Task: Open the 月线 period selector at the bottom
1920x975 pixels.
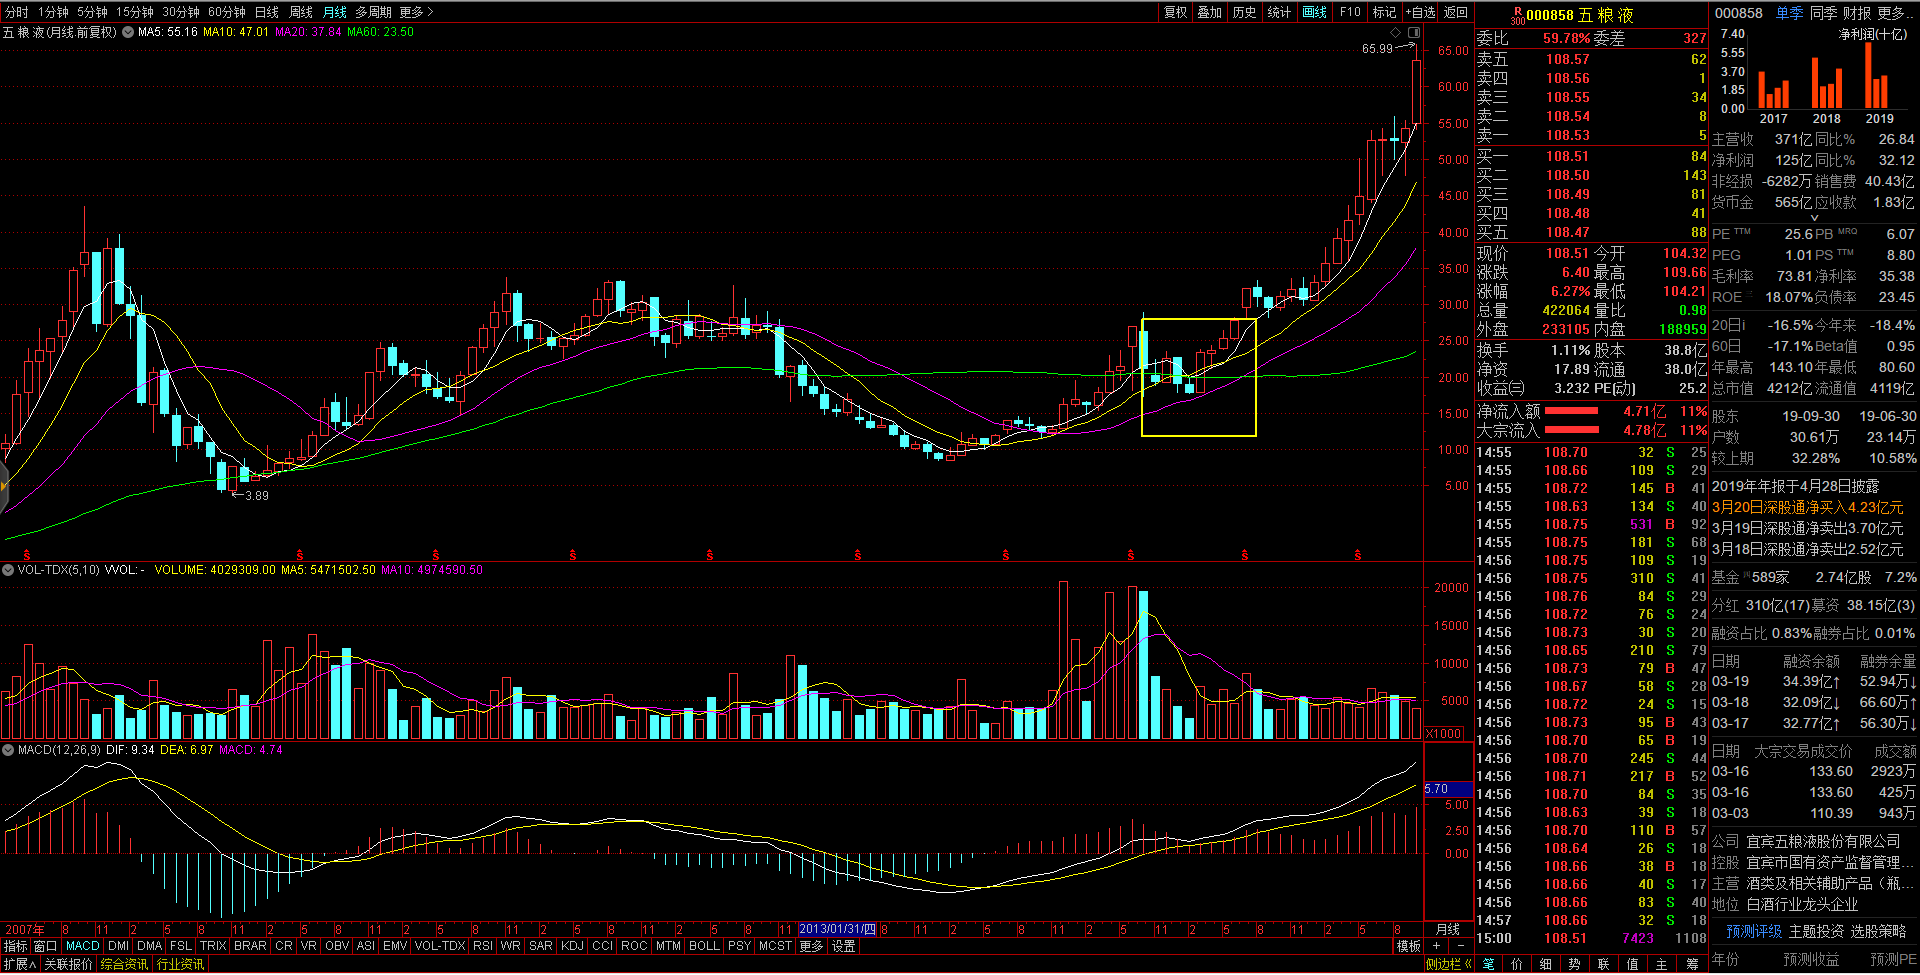Action: 1447,929
